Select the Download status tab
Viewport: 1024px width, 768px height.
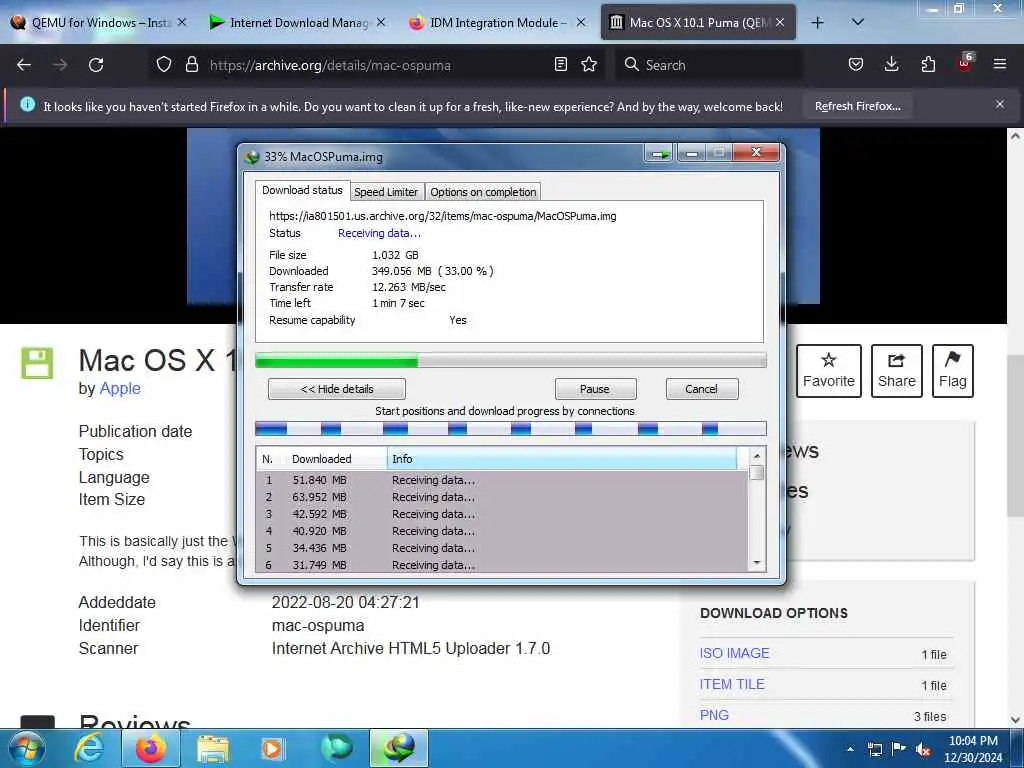coord(302,190)
